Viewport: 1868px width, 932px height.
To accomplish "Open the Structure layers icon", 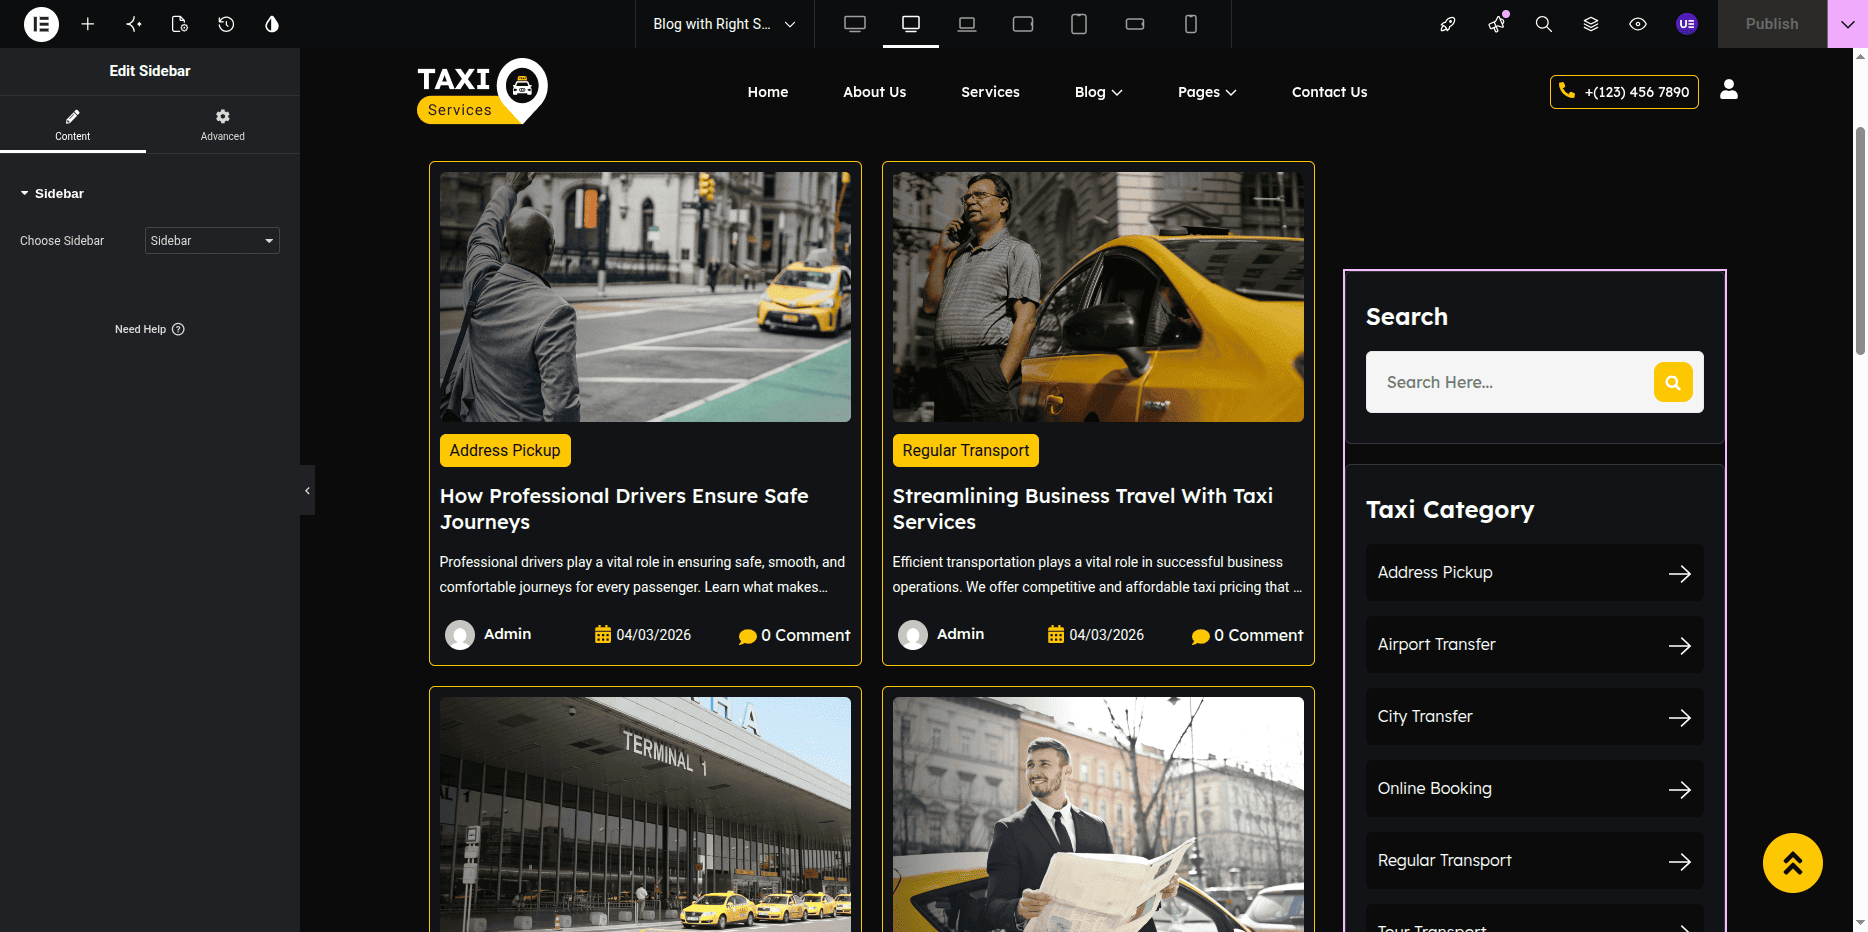I will tap(1591, 24).
